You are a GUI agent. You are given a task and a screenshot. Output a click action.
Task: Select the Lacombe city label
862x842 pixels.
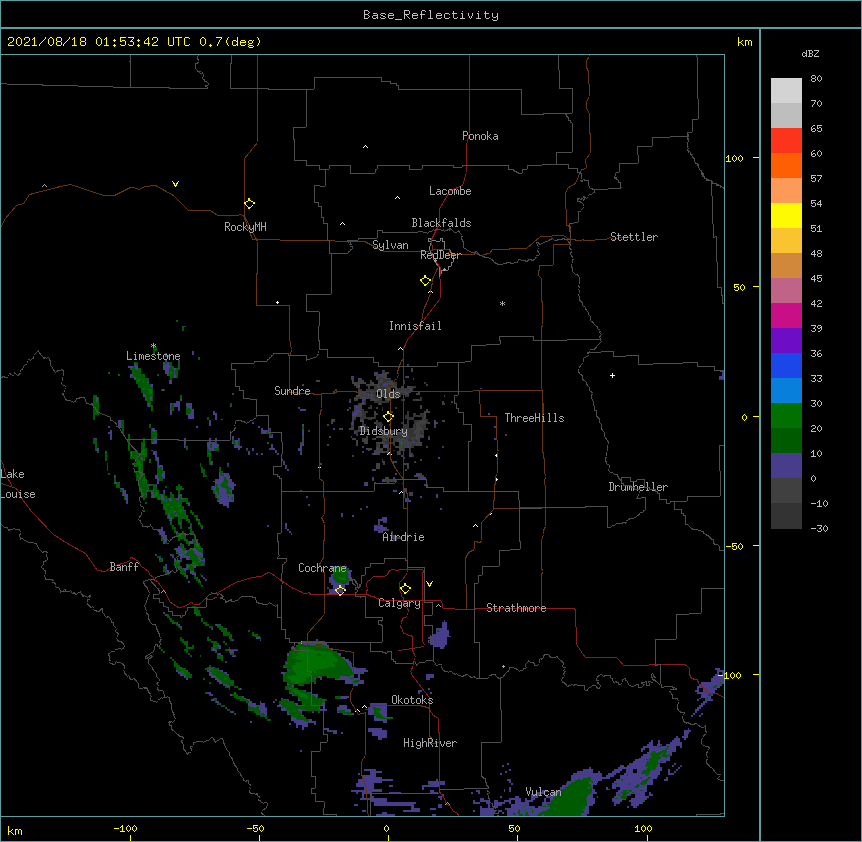tap(450, 191)
